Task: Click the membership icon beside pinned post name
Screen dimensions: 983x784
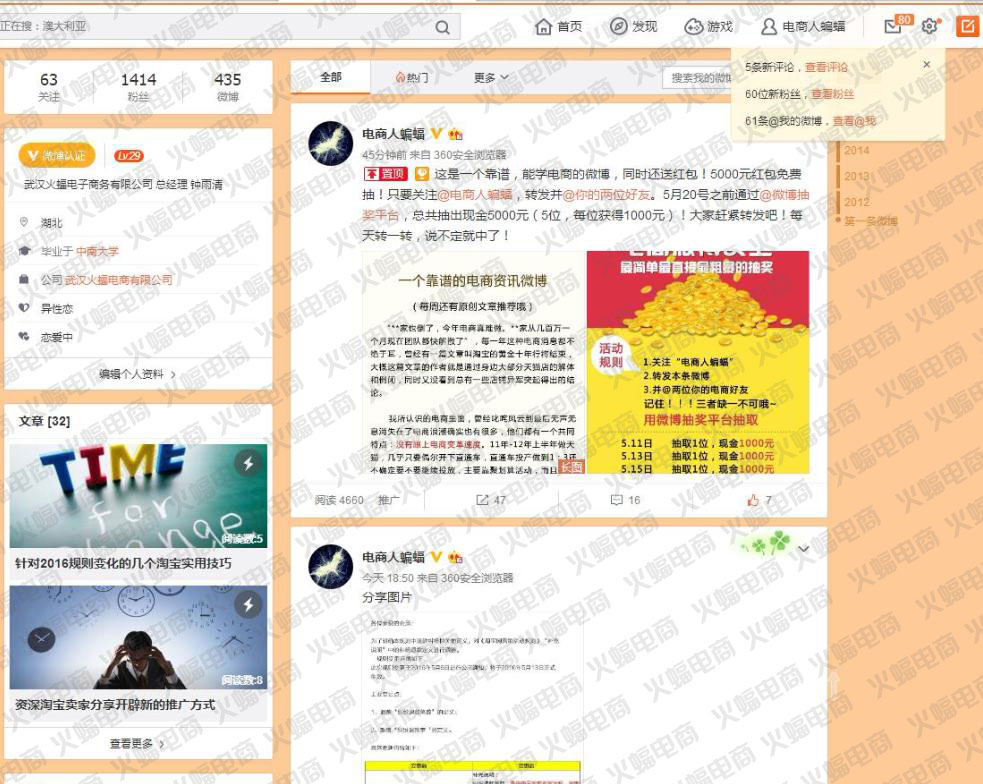Action: [455, 133]
